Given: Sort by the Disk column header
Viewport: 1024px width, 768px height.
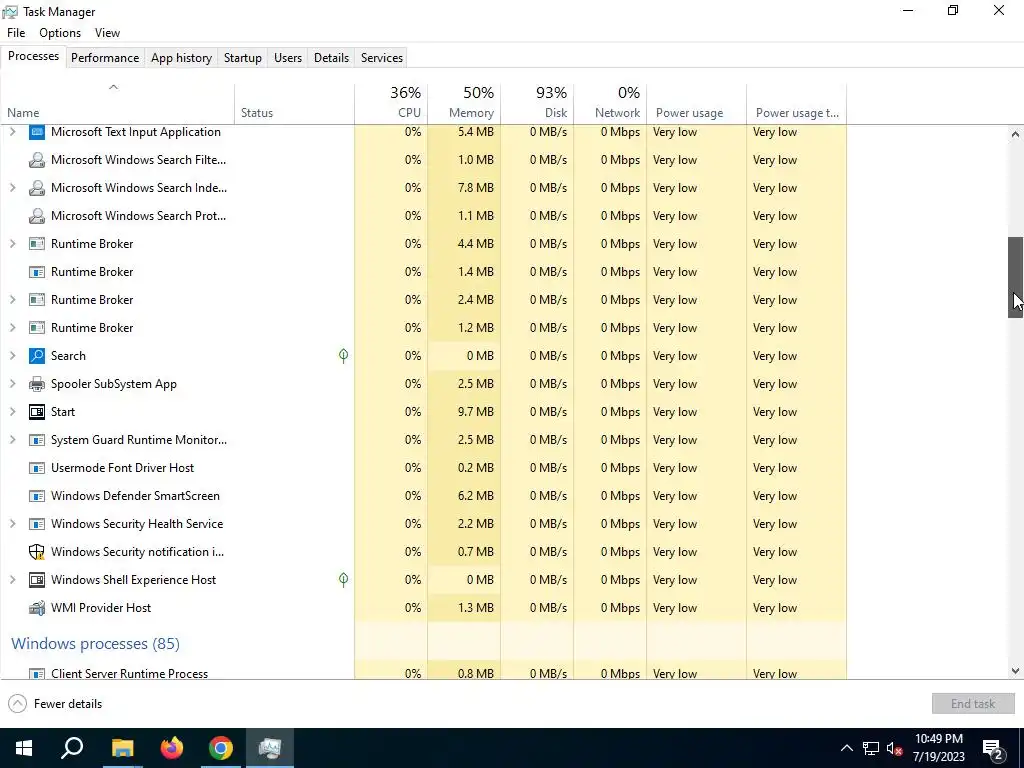Looking at the screenshot, I should [x=537, y=104].
